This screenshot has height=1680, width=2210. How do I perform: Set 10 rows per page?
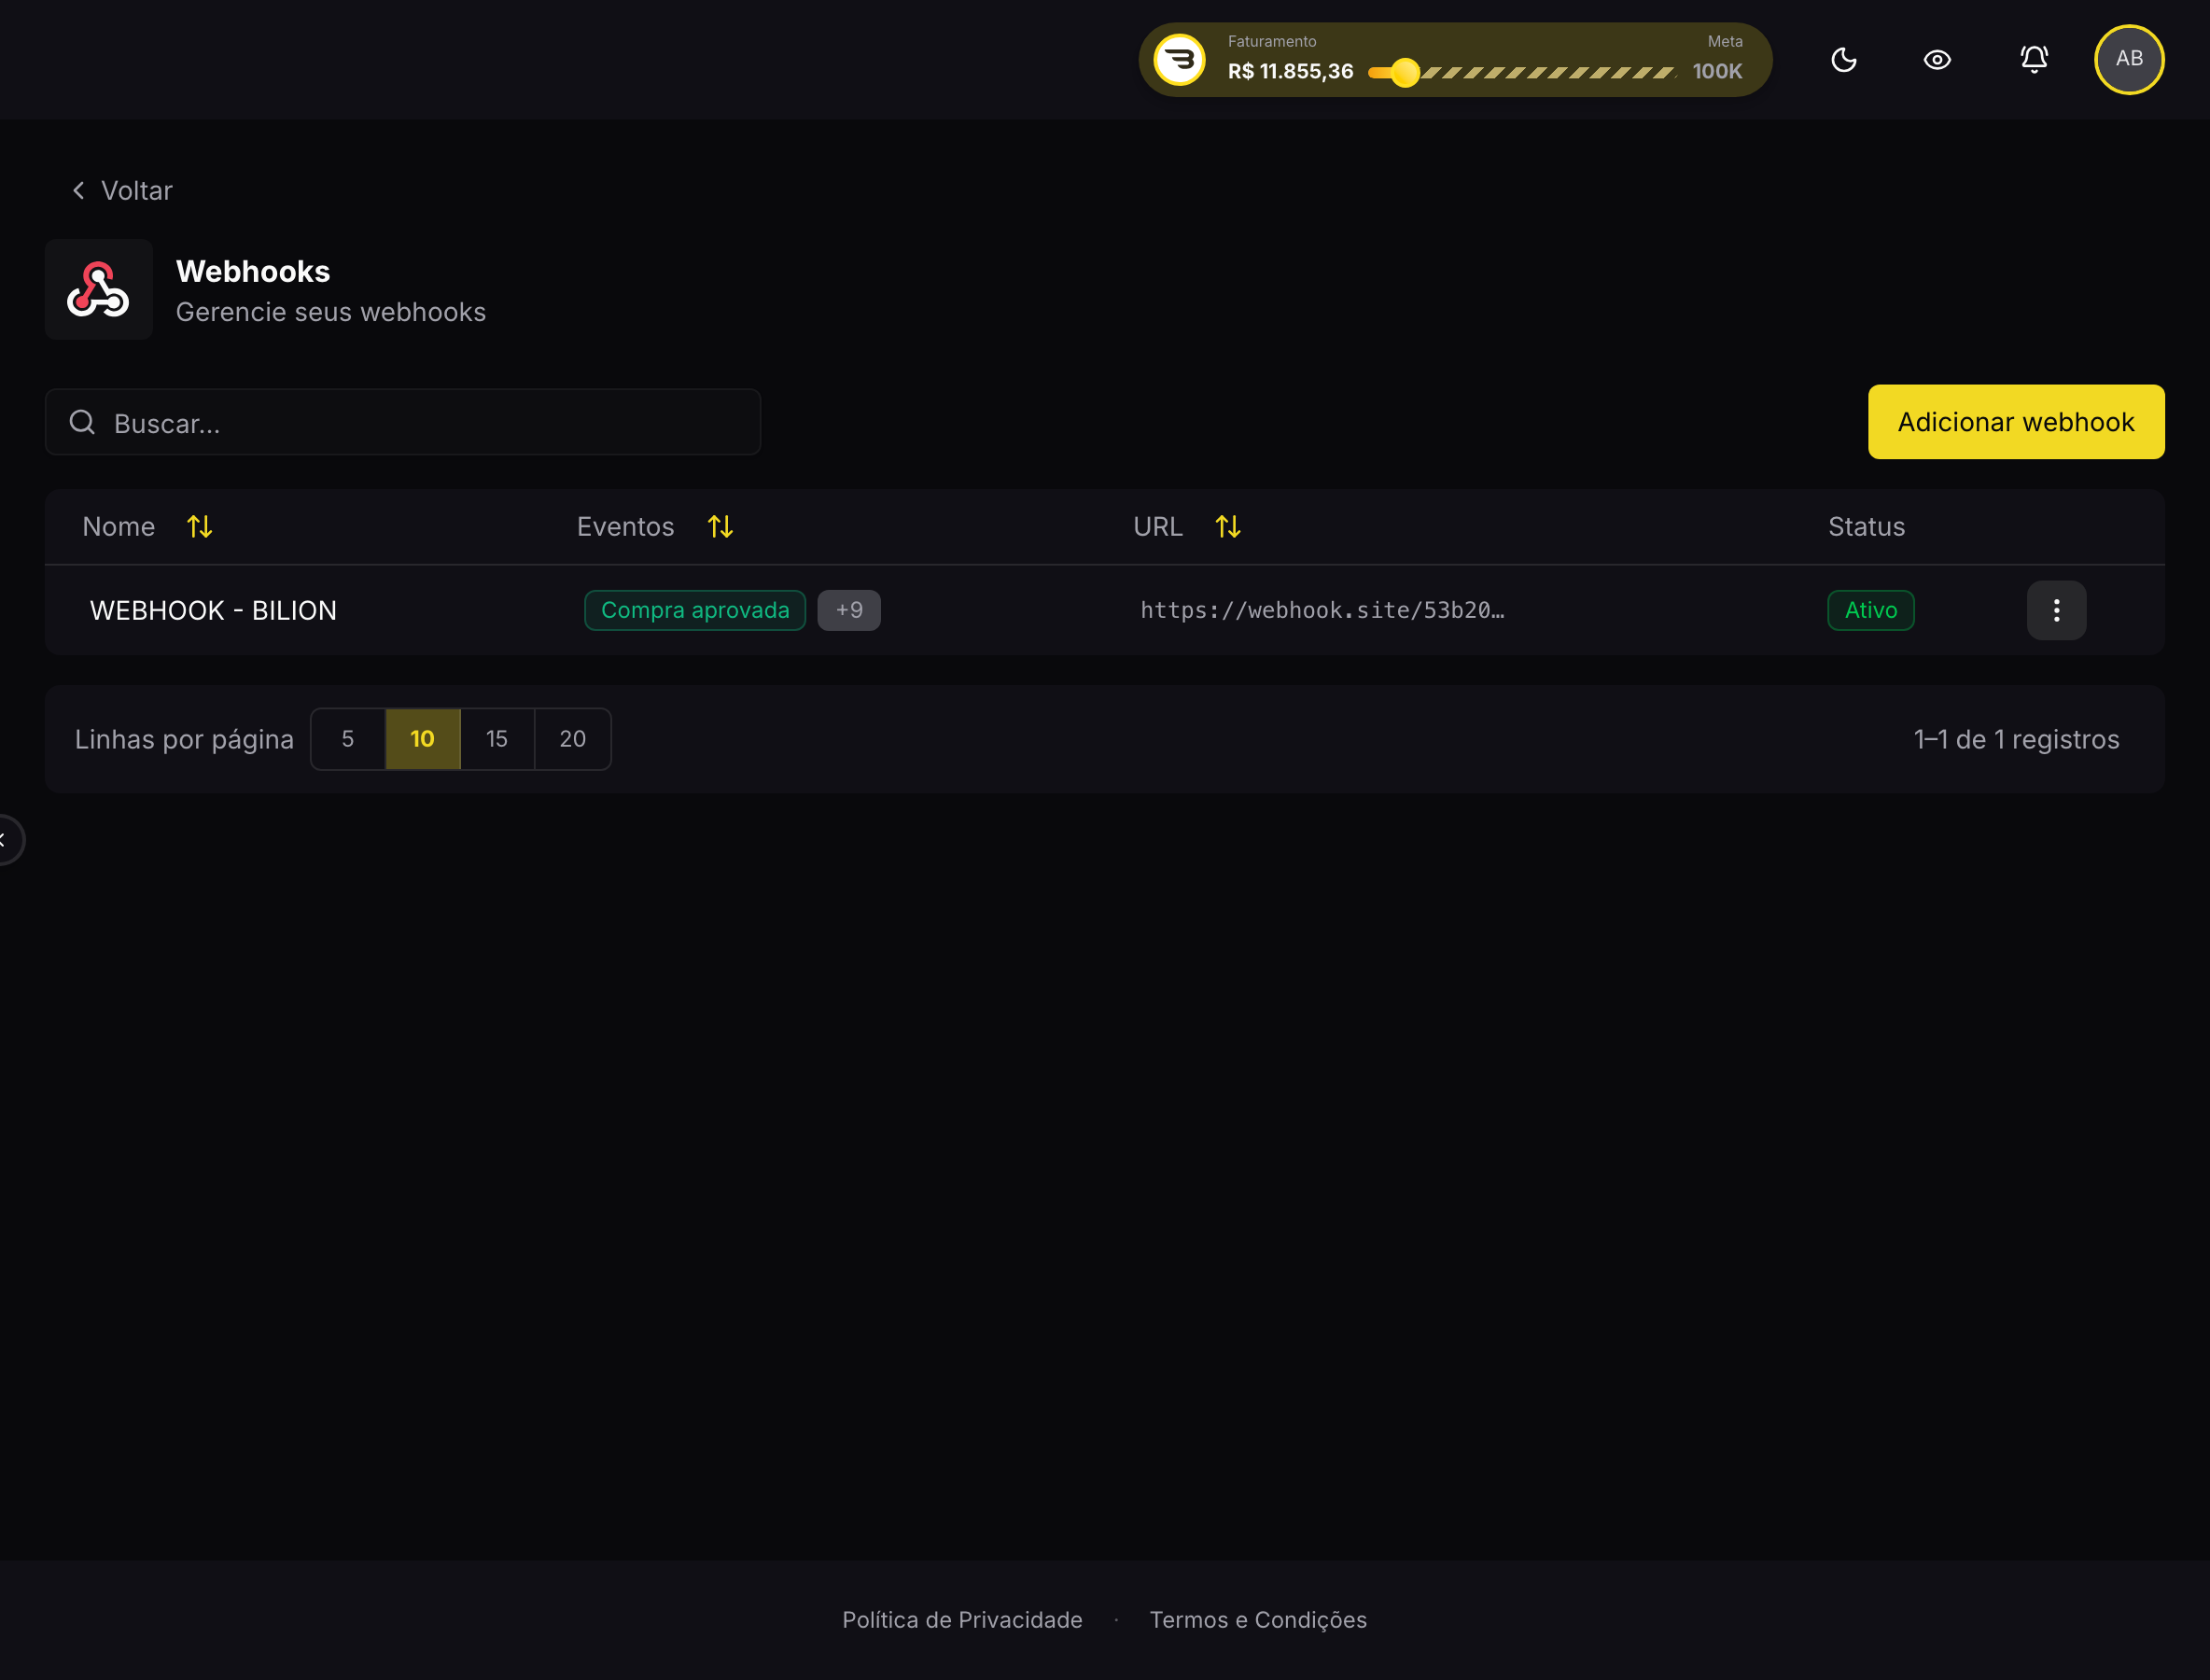(423, 739)
